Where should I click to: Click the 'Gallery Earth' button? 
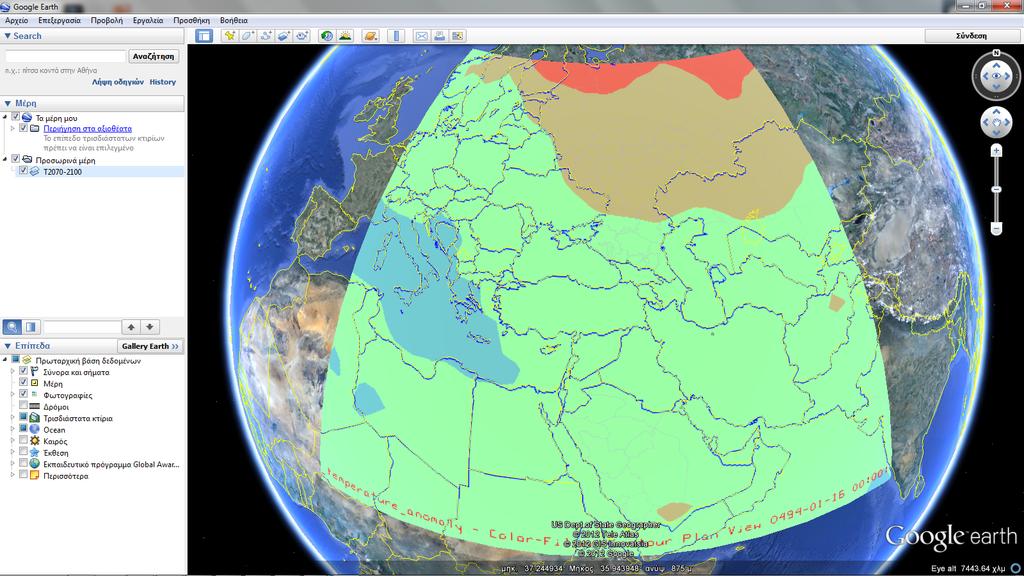tap(150, 346)
